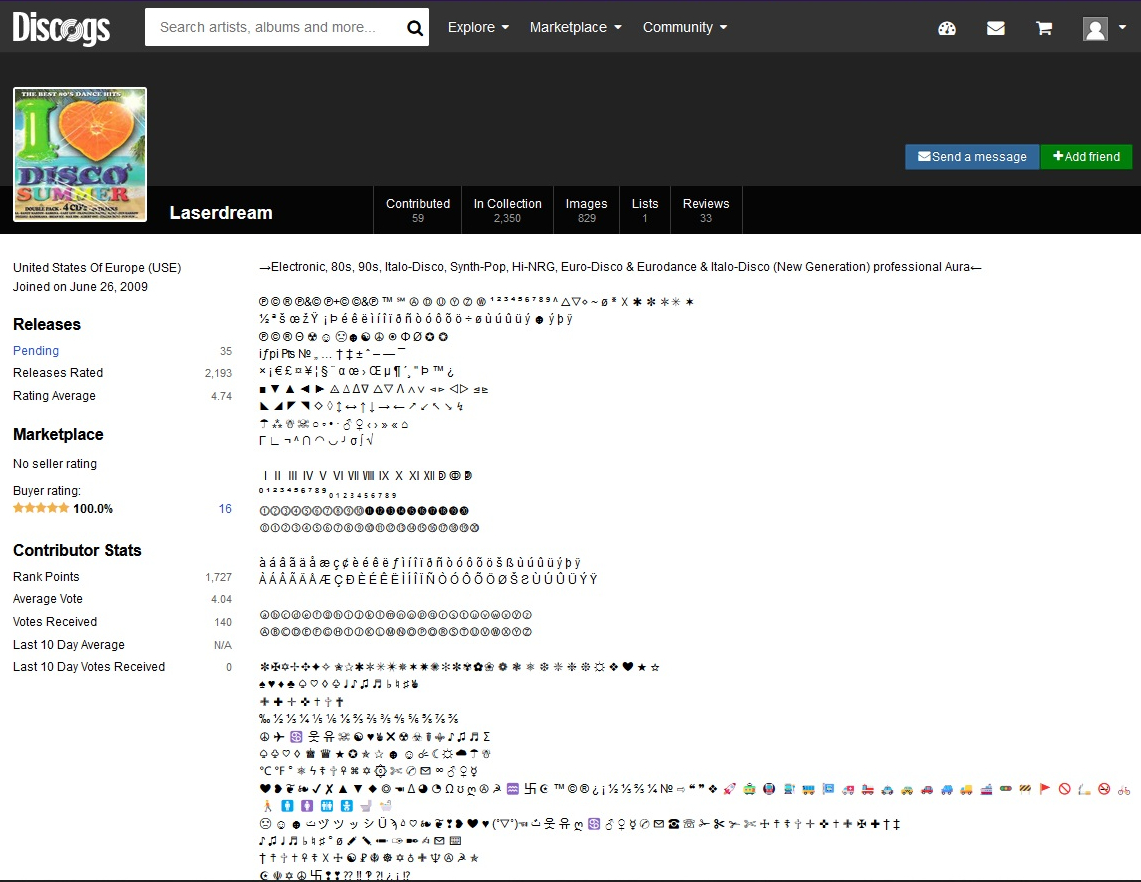Screen dimensions: 1141x882
Task: Focus the search artists and albums field
Action: (272, 27)
